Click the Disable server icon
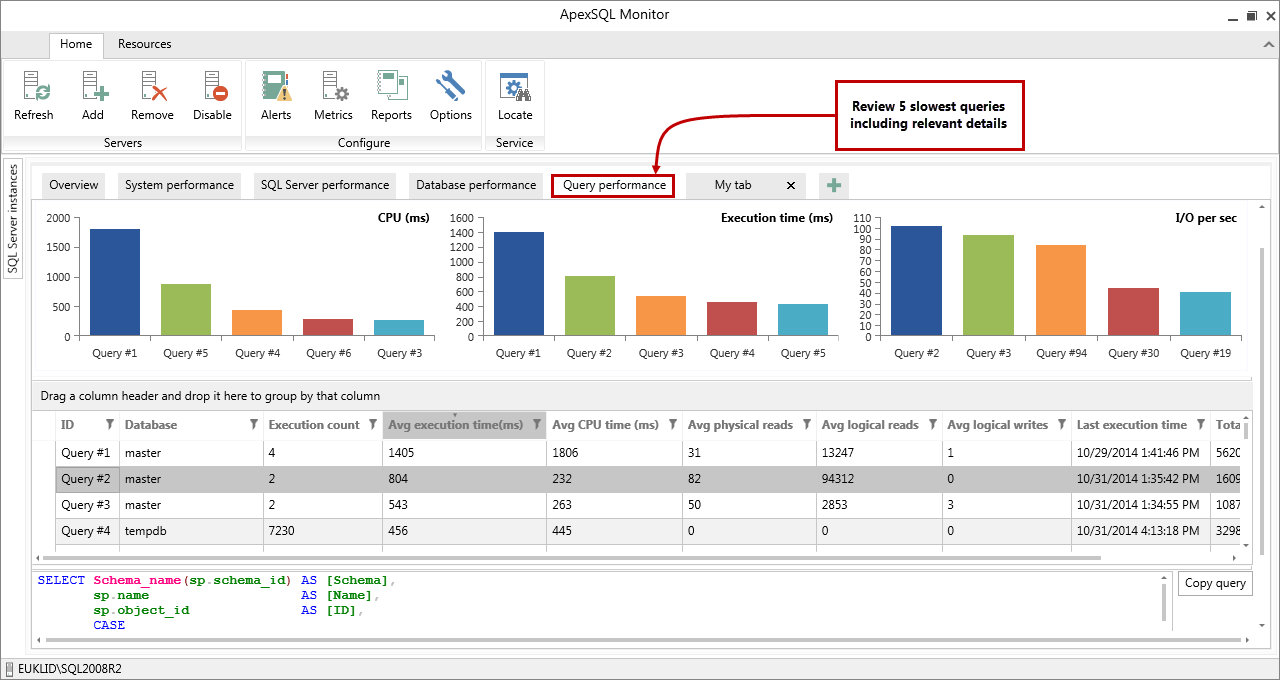This screenshot has width=1280, height=680. point(213,87)
